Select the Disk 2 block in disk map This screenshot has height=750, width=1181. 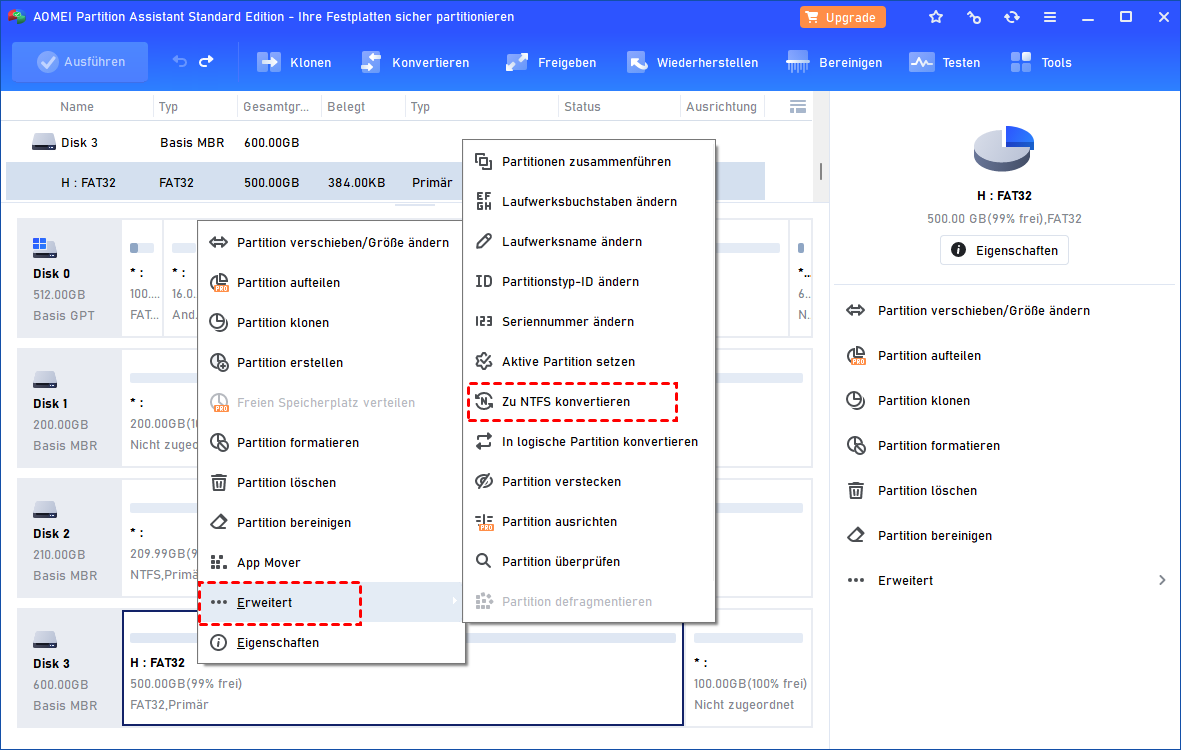tap(69, 538)
